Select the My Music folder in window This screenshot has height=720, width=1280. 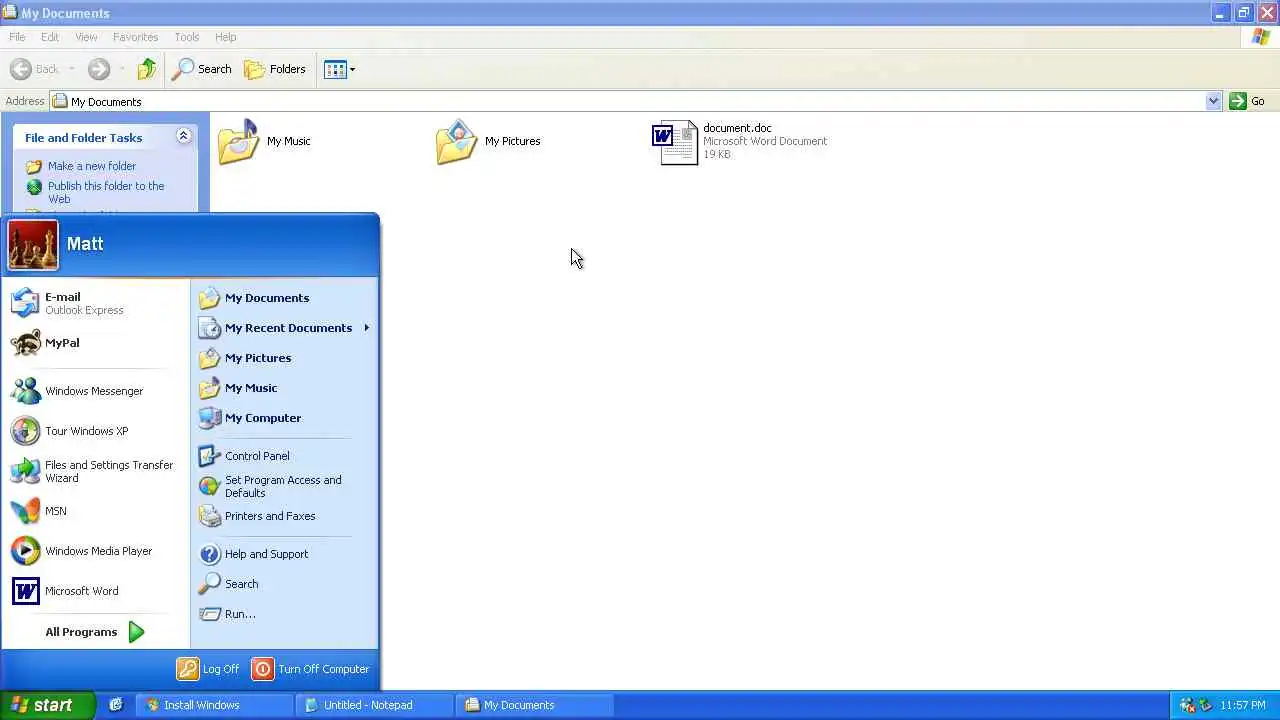pyautogui.click(x=264, y=142)
